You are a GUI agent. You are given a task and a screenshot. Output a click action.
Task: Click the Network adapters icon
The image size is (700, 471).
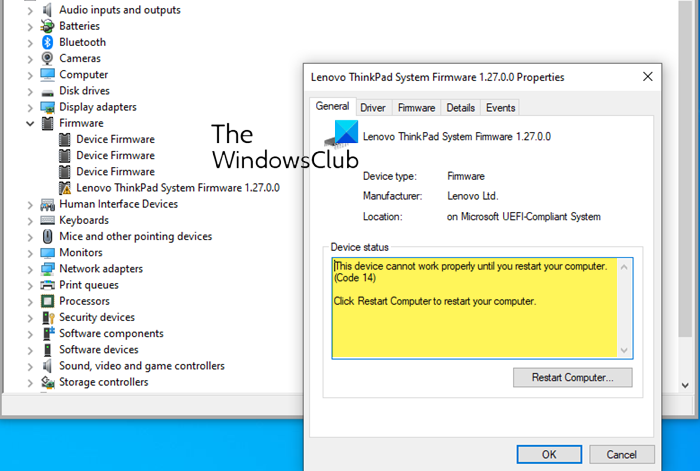pos(47,269)
